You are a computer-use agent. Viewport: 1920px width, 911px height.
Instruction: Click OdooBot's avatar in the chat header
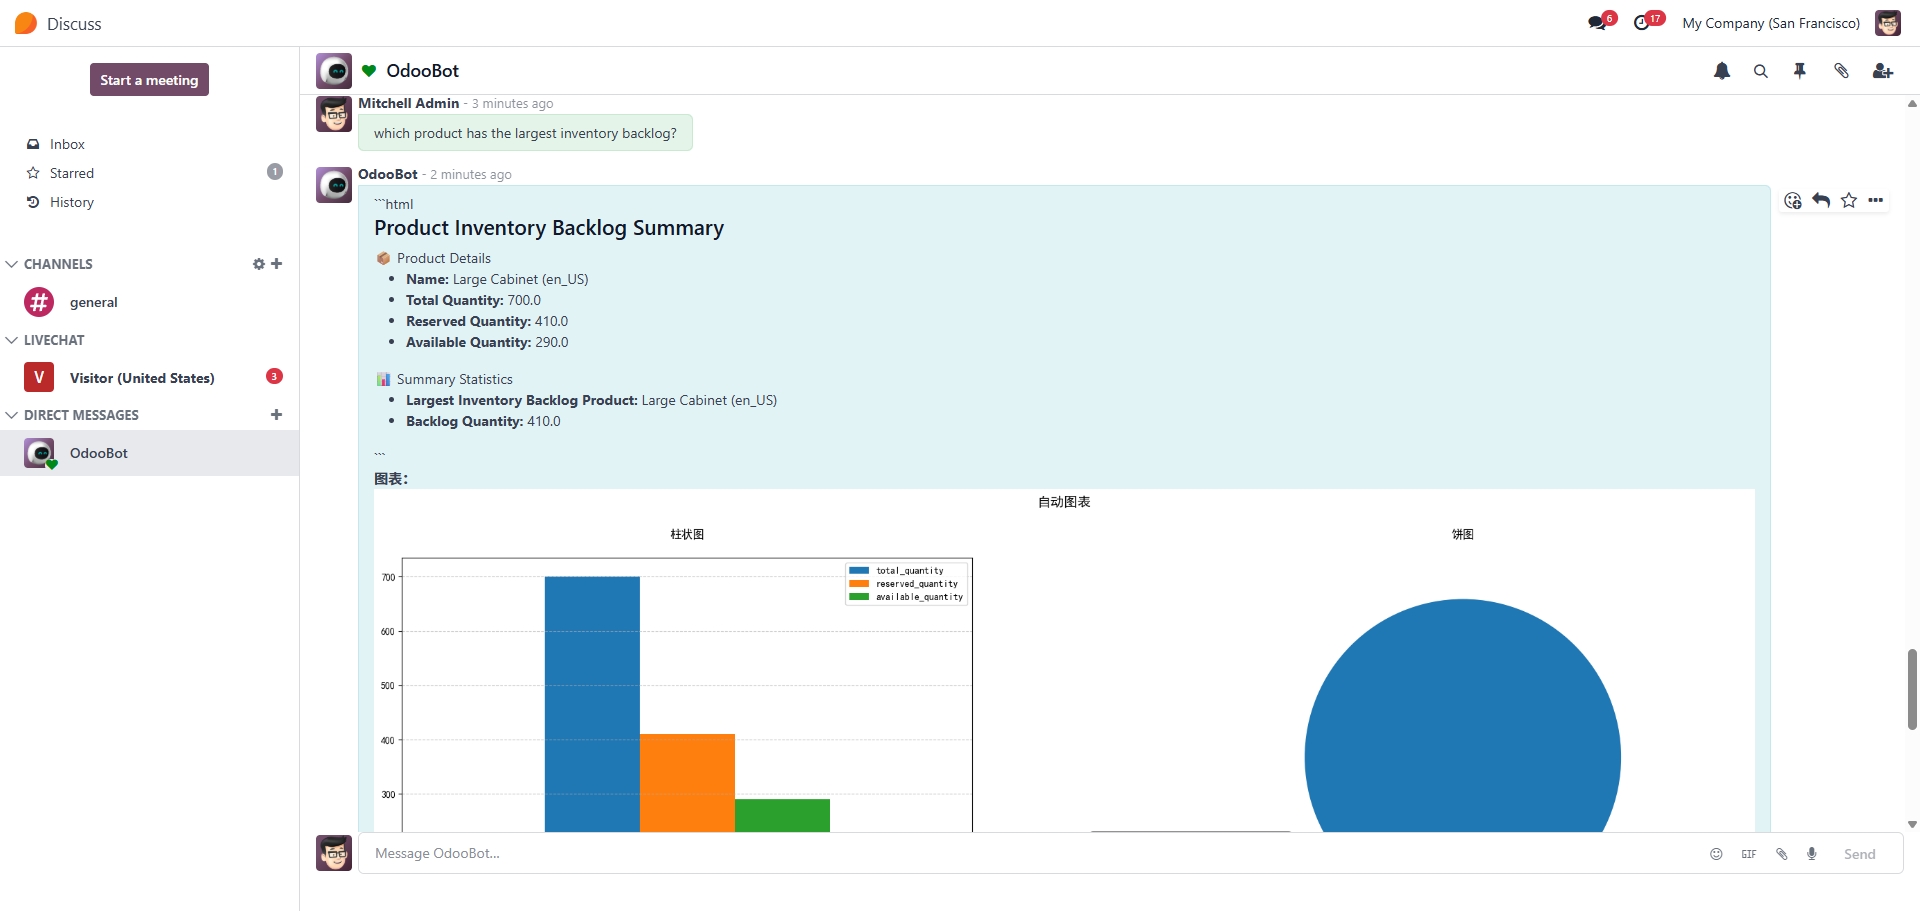pyautogui.click(x=334, y=71)
